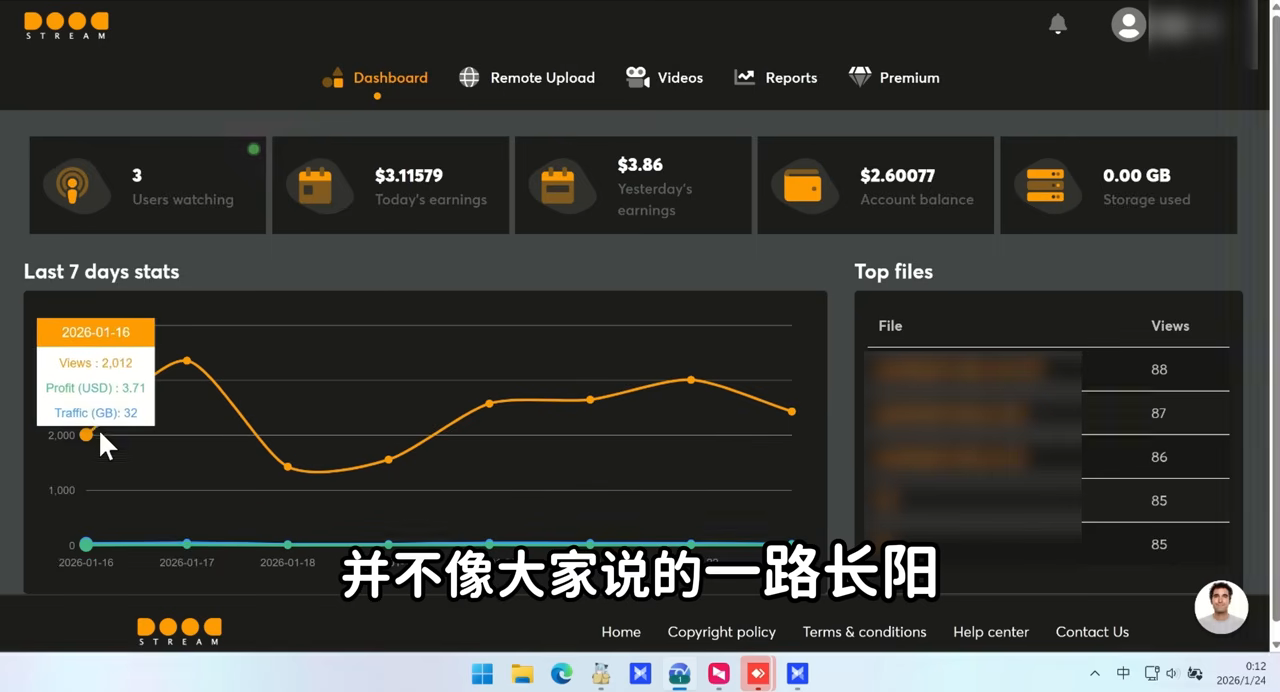
Task: Click "Views : 2,012" in the tooltip
Action: [96, 363]
